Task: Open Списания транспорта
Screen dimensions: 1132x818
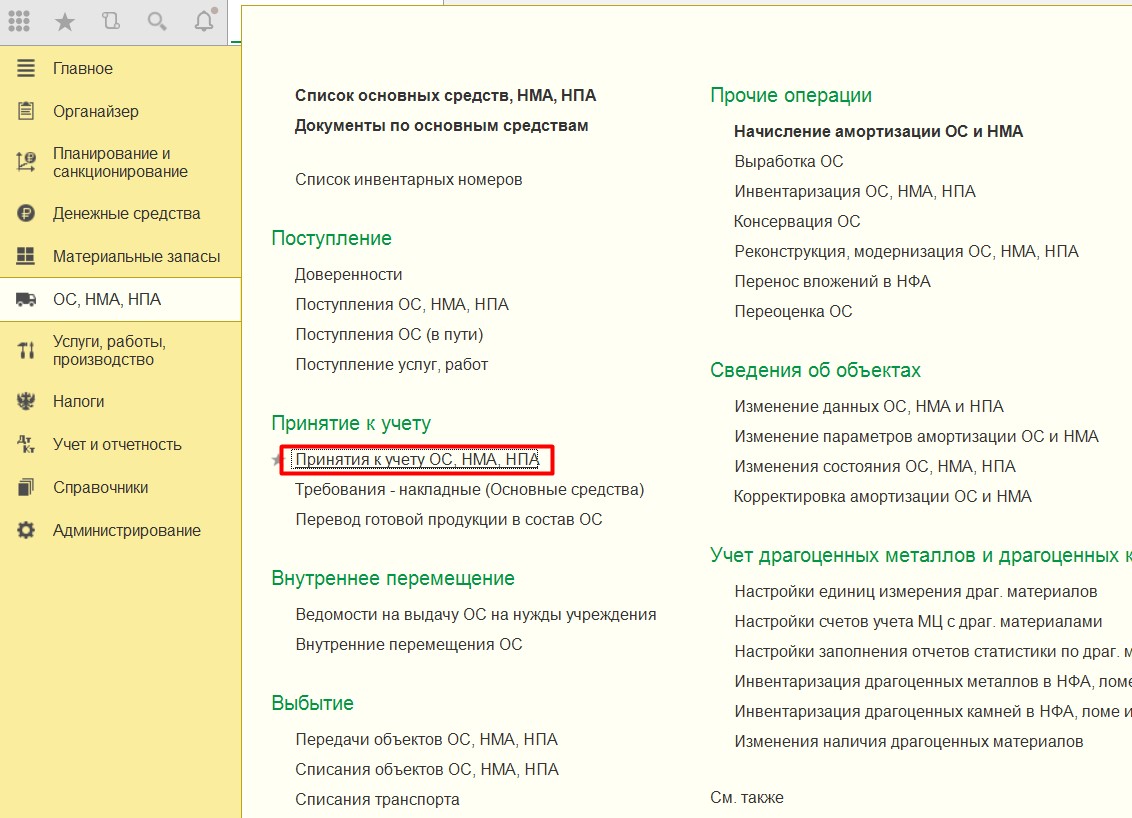Action: coord(378,799)
